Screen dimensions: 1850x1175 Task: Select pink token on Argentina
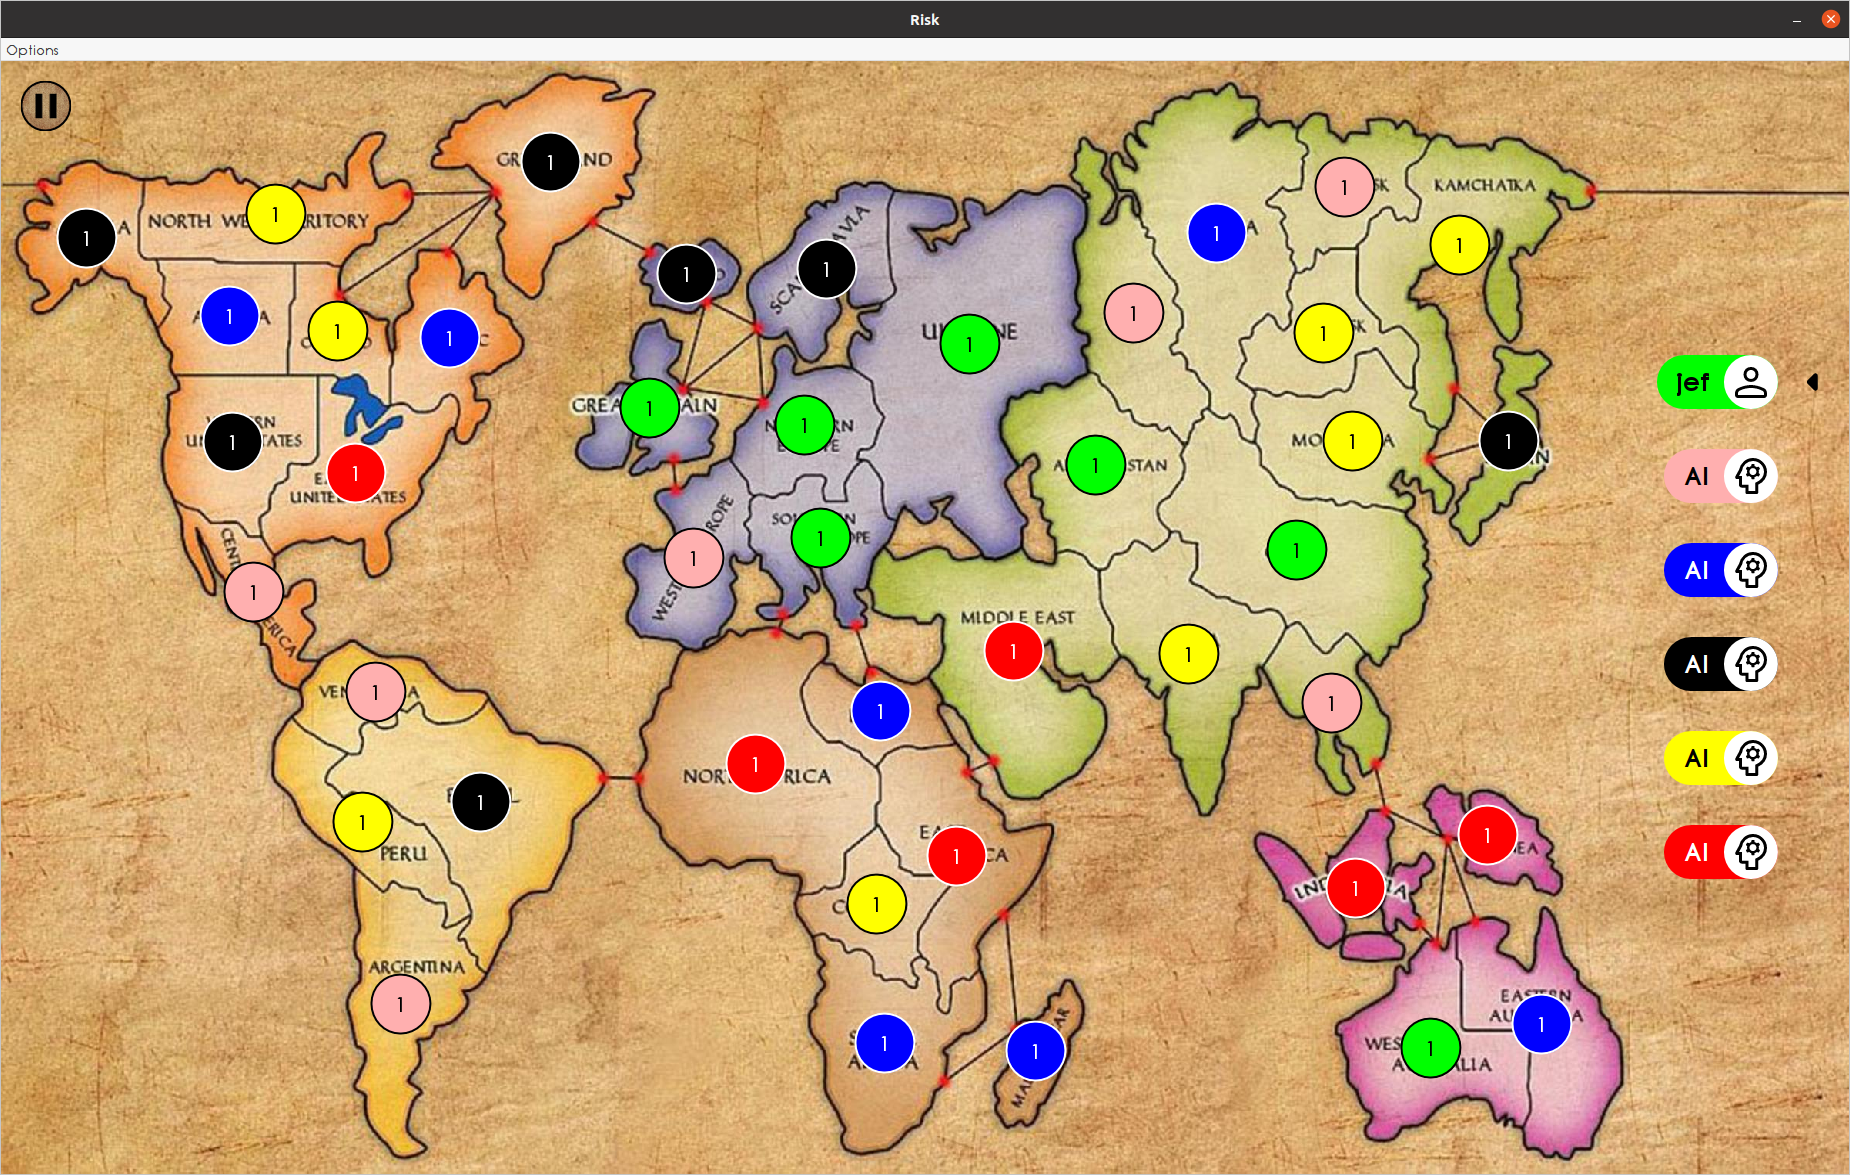pyautogui.click(x=400, y=1004)
